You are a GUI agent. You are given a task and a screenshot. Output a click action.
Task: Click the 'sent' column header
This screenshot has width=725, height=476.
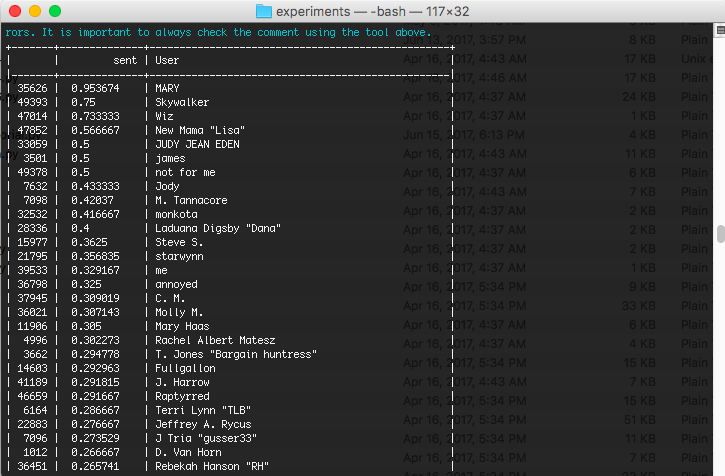click(125, 61)
